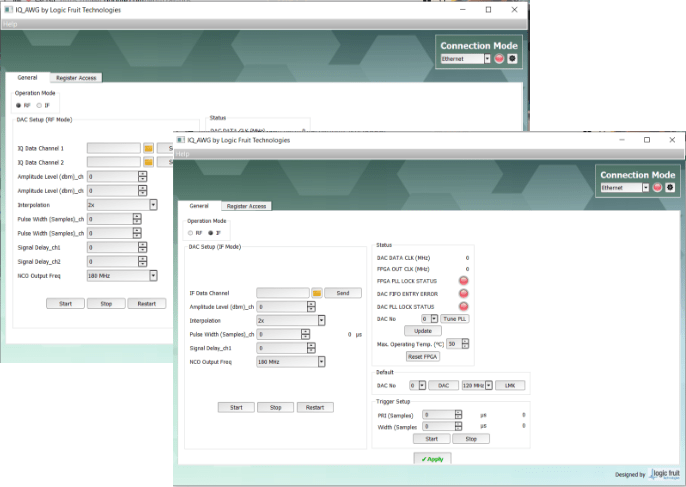686x487 pixels.
Task: Expand Interpolation dropdown in front window
Action: (322, 320)
